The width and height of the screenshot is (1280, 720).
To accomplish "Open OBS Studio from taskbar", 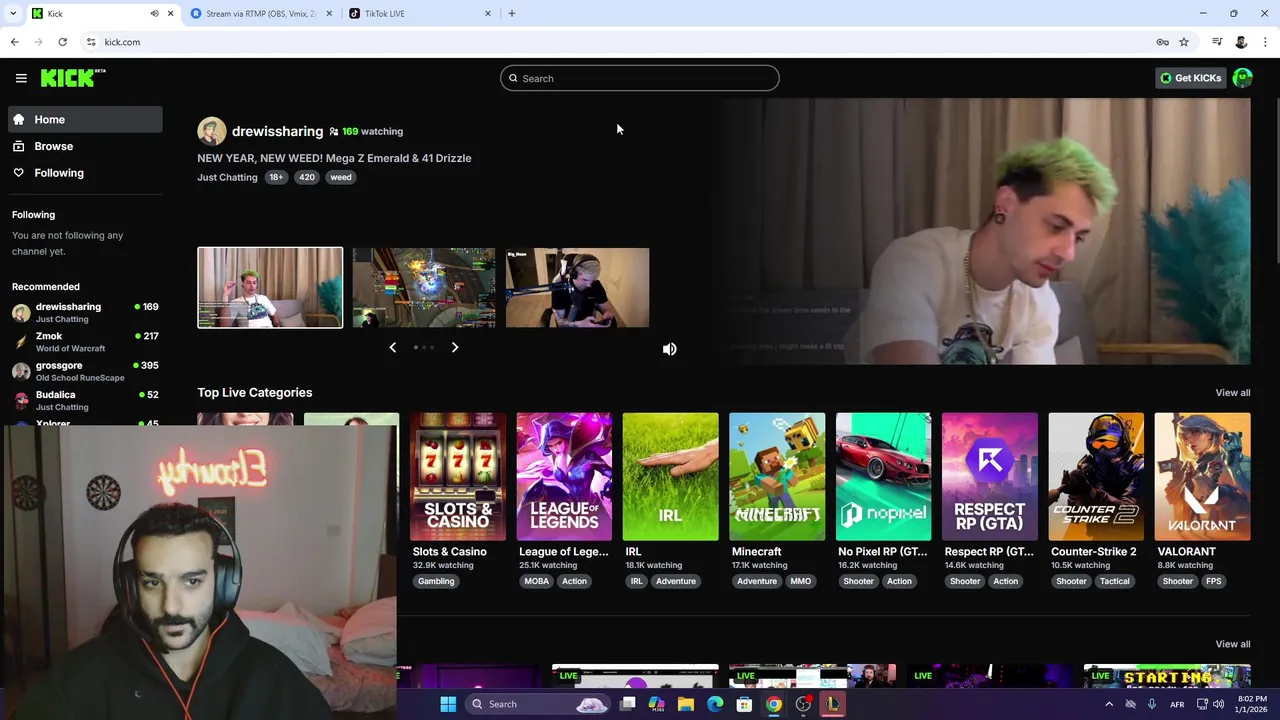I will point(803,704).
